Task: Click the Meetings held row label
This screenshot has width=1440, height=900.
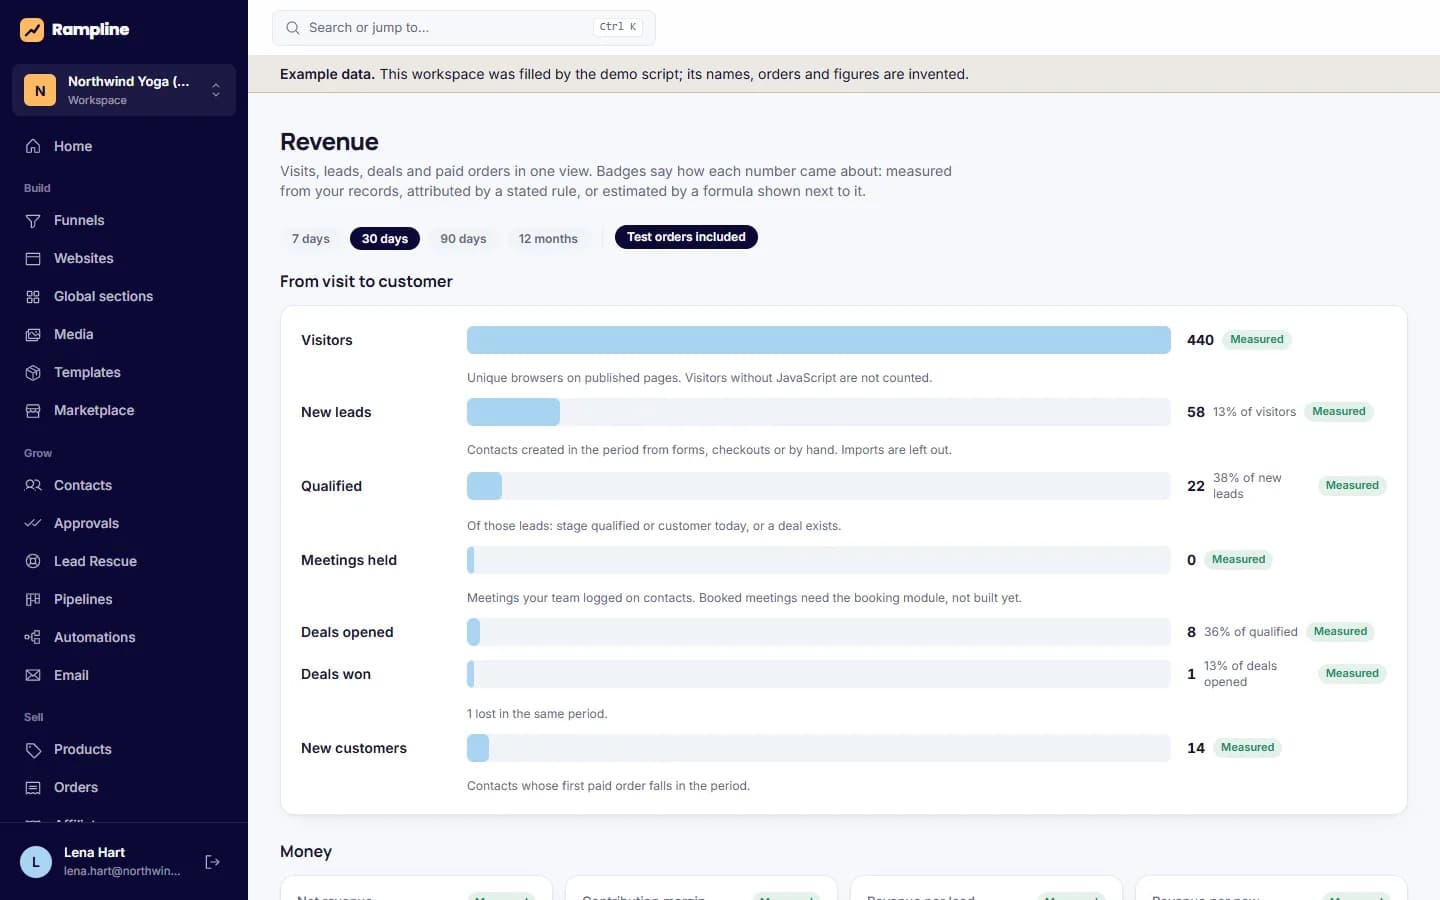Action: tap(349, 560)
